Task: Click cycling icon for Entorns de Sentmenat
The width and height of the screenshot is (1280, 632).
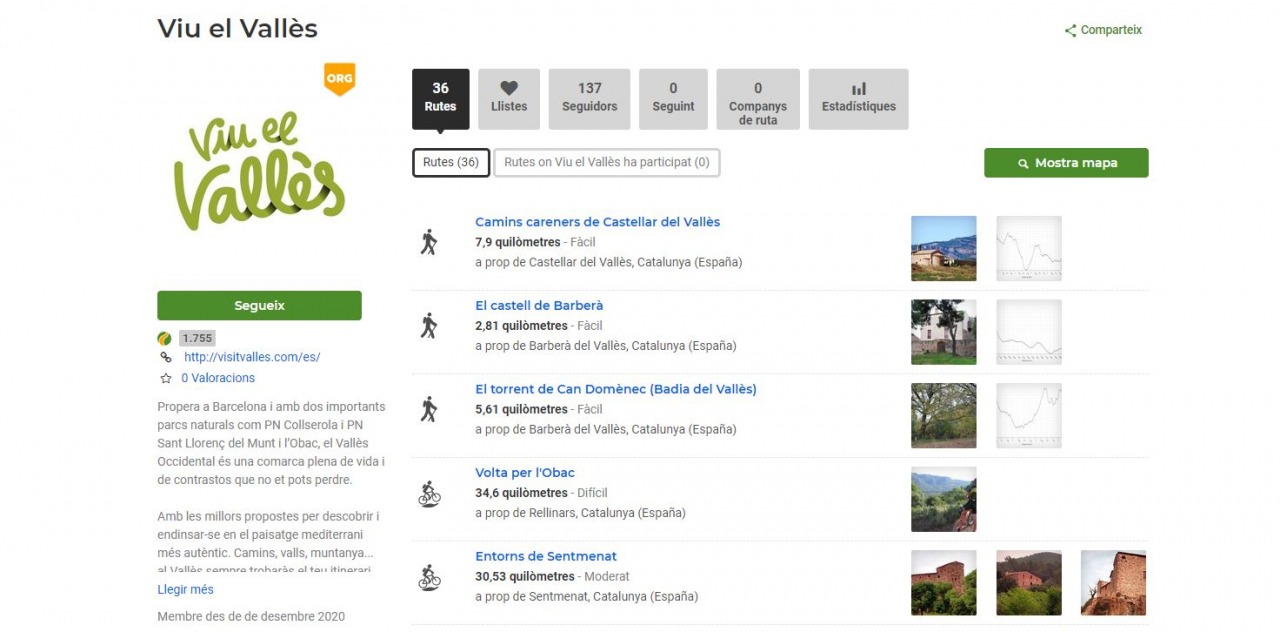Action: (x=429, y=577)
